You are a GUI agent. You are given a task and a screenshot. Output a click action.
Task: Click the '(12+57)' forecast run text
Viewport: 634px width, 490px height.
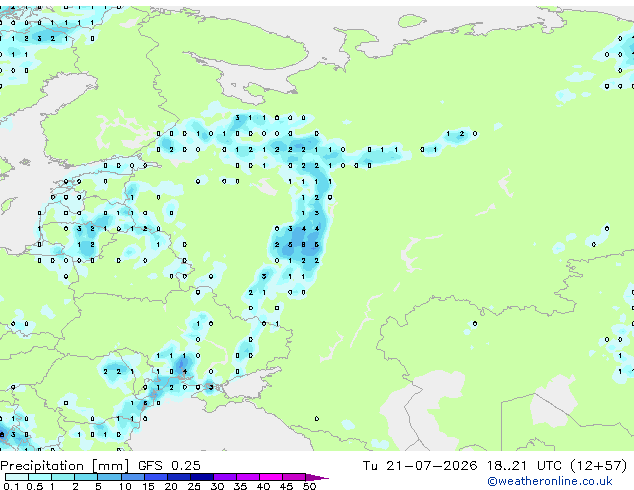pyautogui.click(x=599, y=466)
